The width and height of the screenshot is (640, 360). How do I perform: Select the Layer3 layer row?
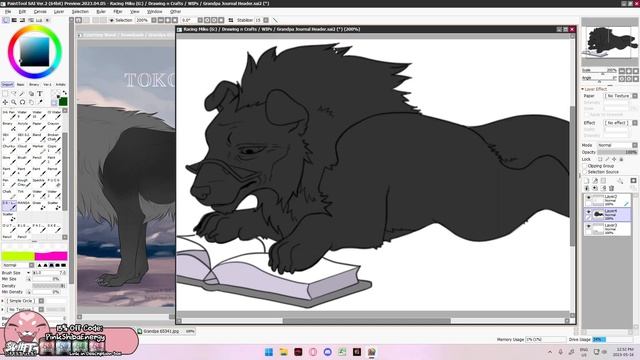point(608,229)
